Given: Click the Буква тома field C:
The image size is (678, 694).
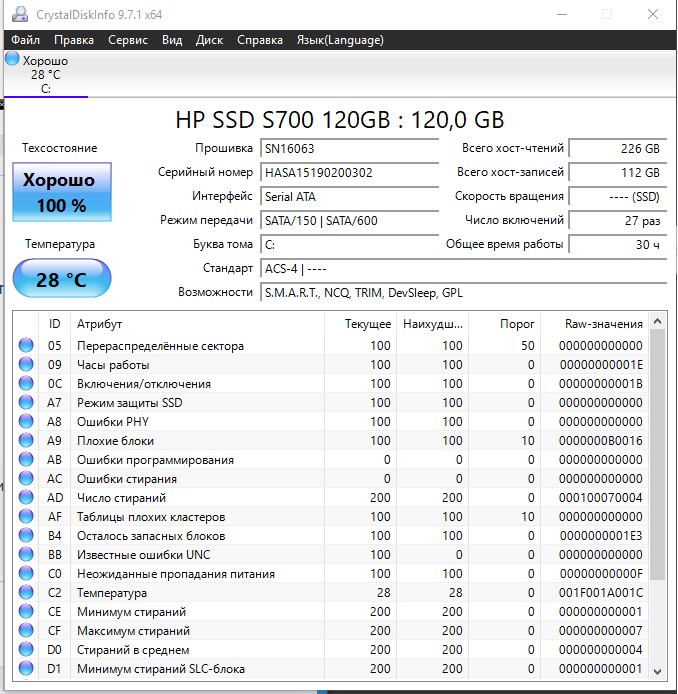Looking at the screenshot, I should (350, 244).
